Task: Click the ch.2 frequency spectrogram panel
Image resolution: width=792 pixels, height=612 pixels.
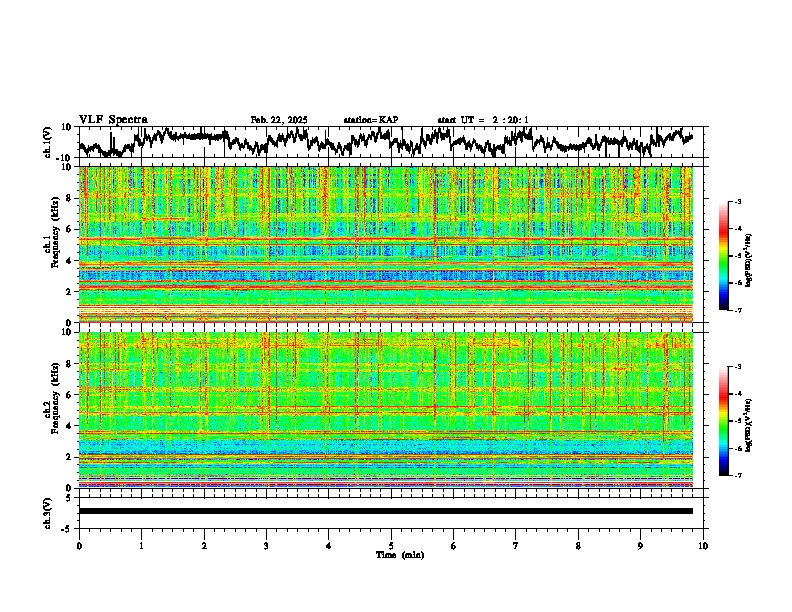Action: click(386, 410)
